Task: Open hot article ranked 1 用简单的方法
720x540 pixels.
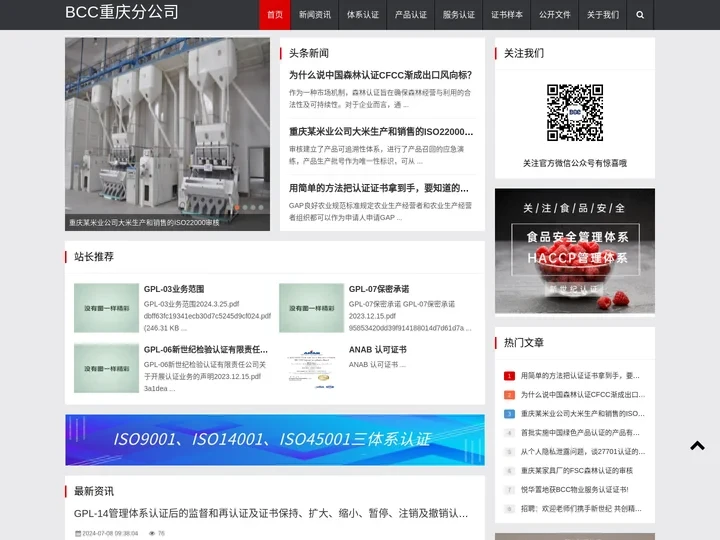Action: 580,376
